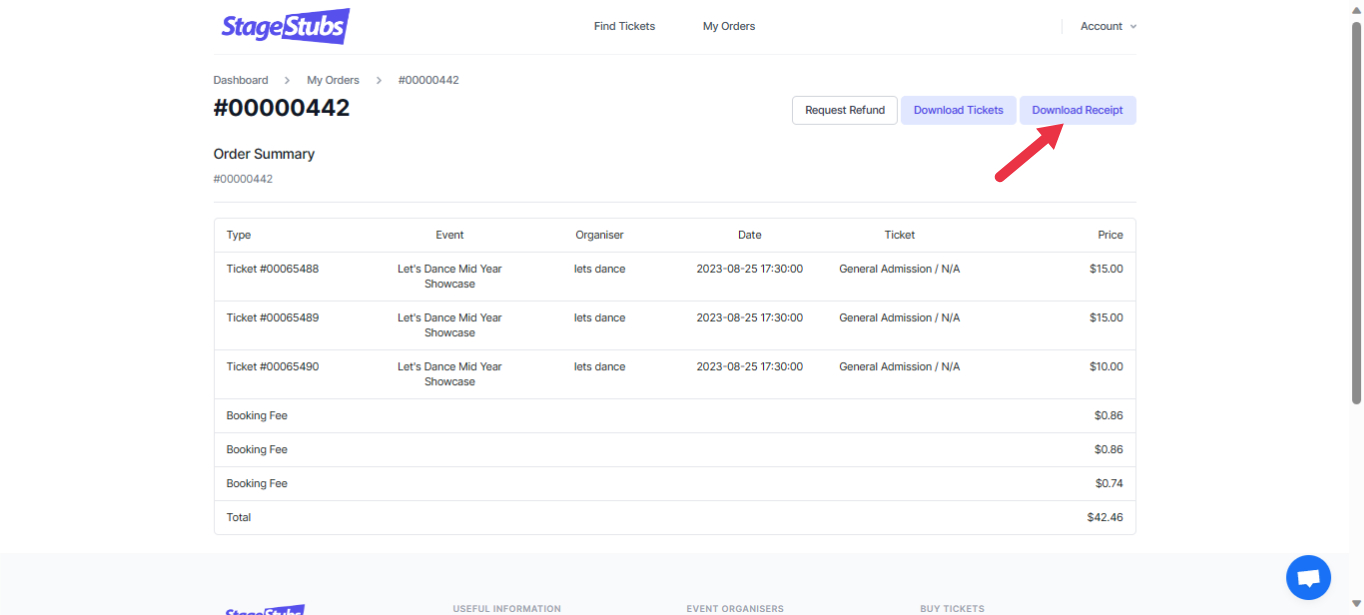Navigate to Dashboard breadcrumb link
This screenshot has height=615, width=1364.
point(240,80)
